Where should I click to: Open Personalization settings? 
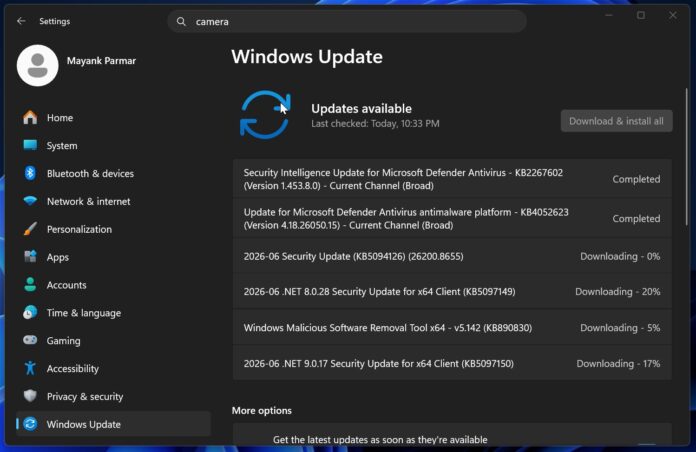(x=113, y=230)
